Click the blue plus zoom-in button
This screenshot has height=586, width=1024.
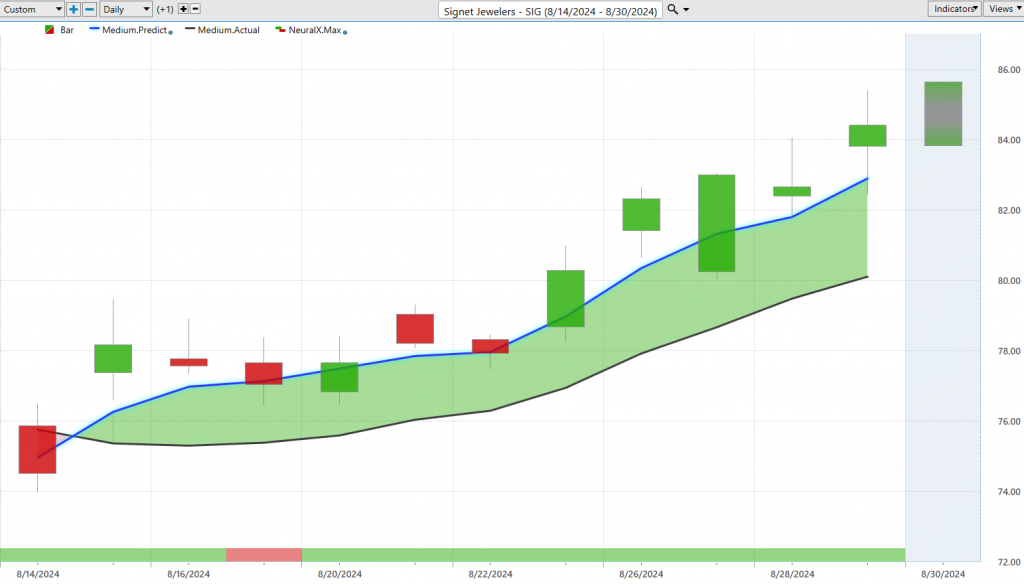[73, 9]
